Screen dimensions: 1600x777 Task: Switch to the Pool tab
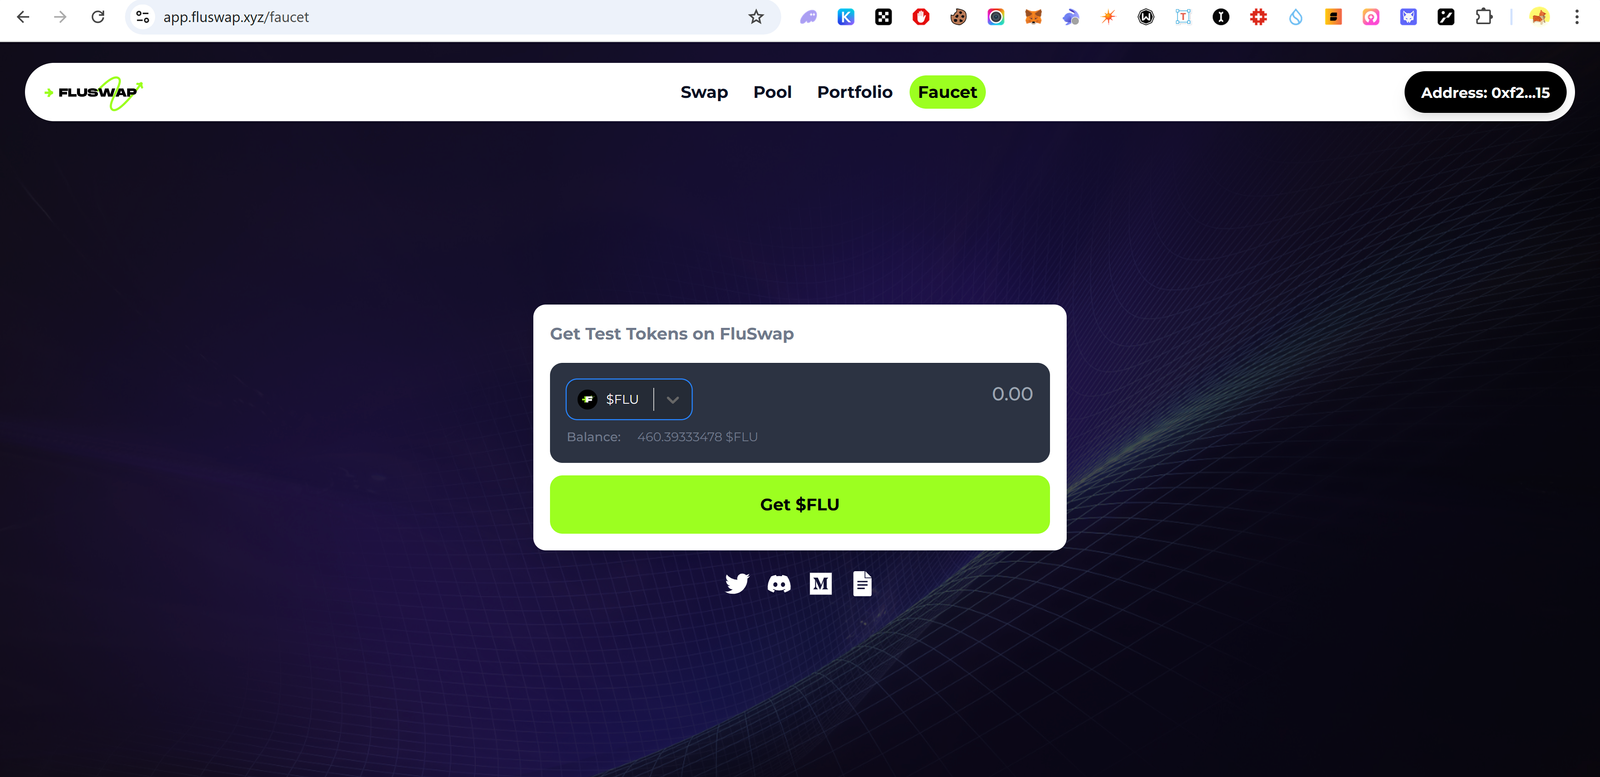[772, 92]
